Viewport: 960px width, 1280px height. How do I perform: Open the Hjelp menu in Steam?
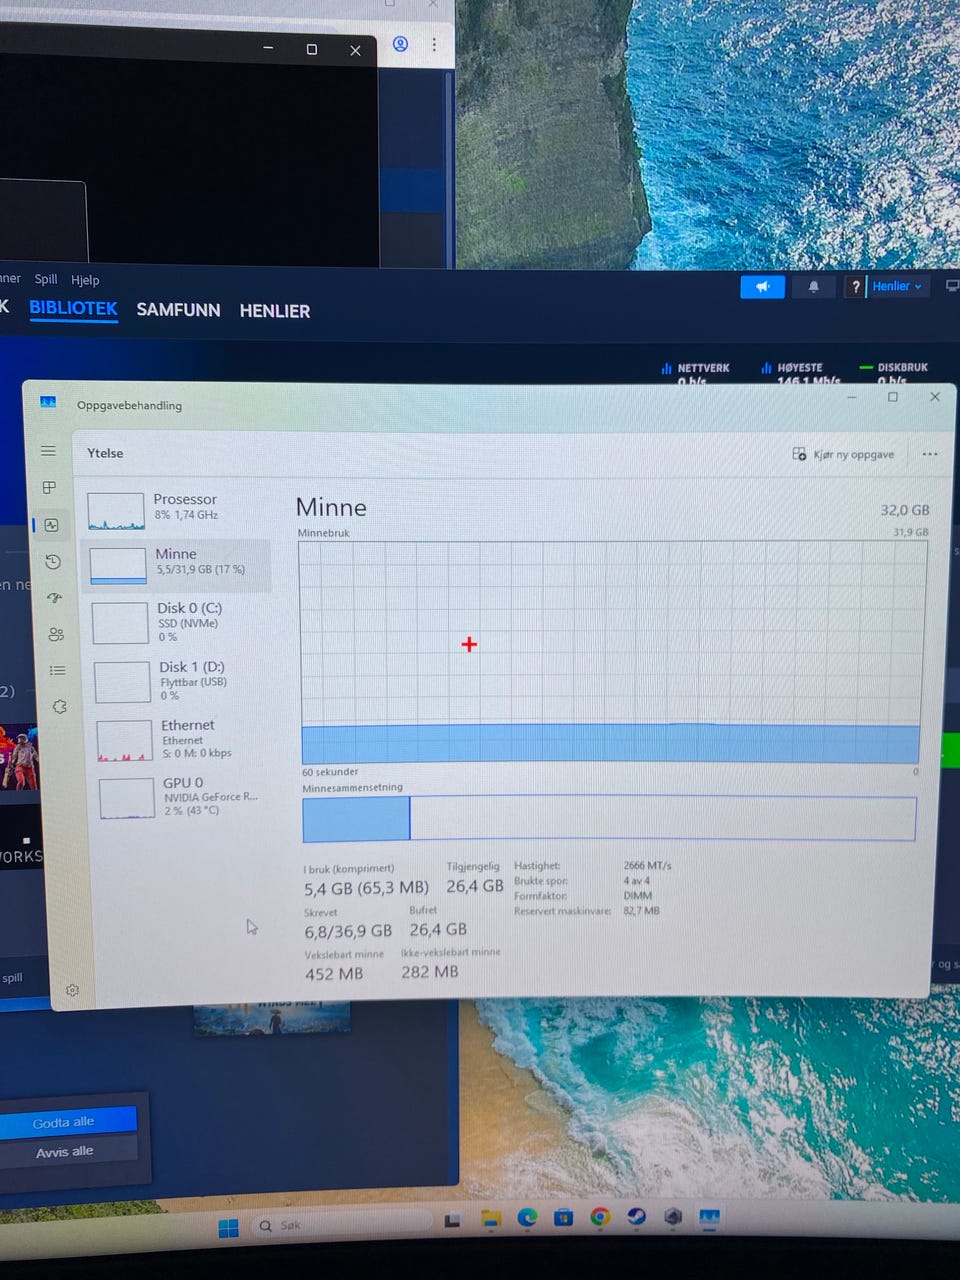(x=85, y=280)
